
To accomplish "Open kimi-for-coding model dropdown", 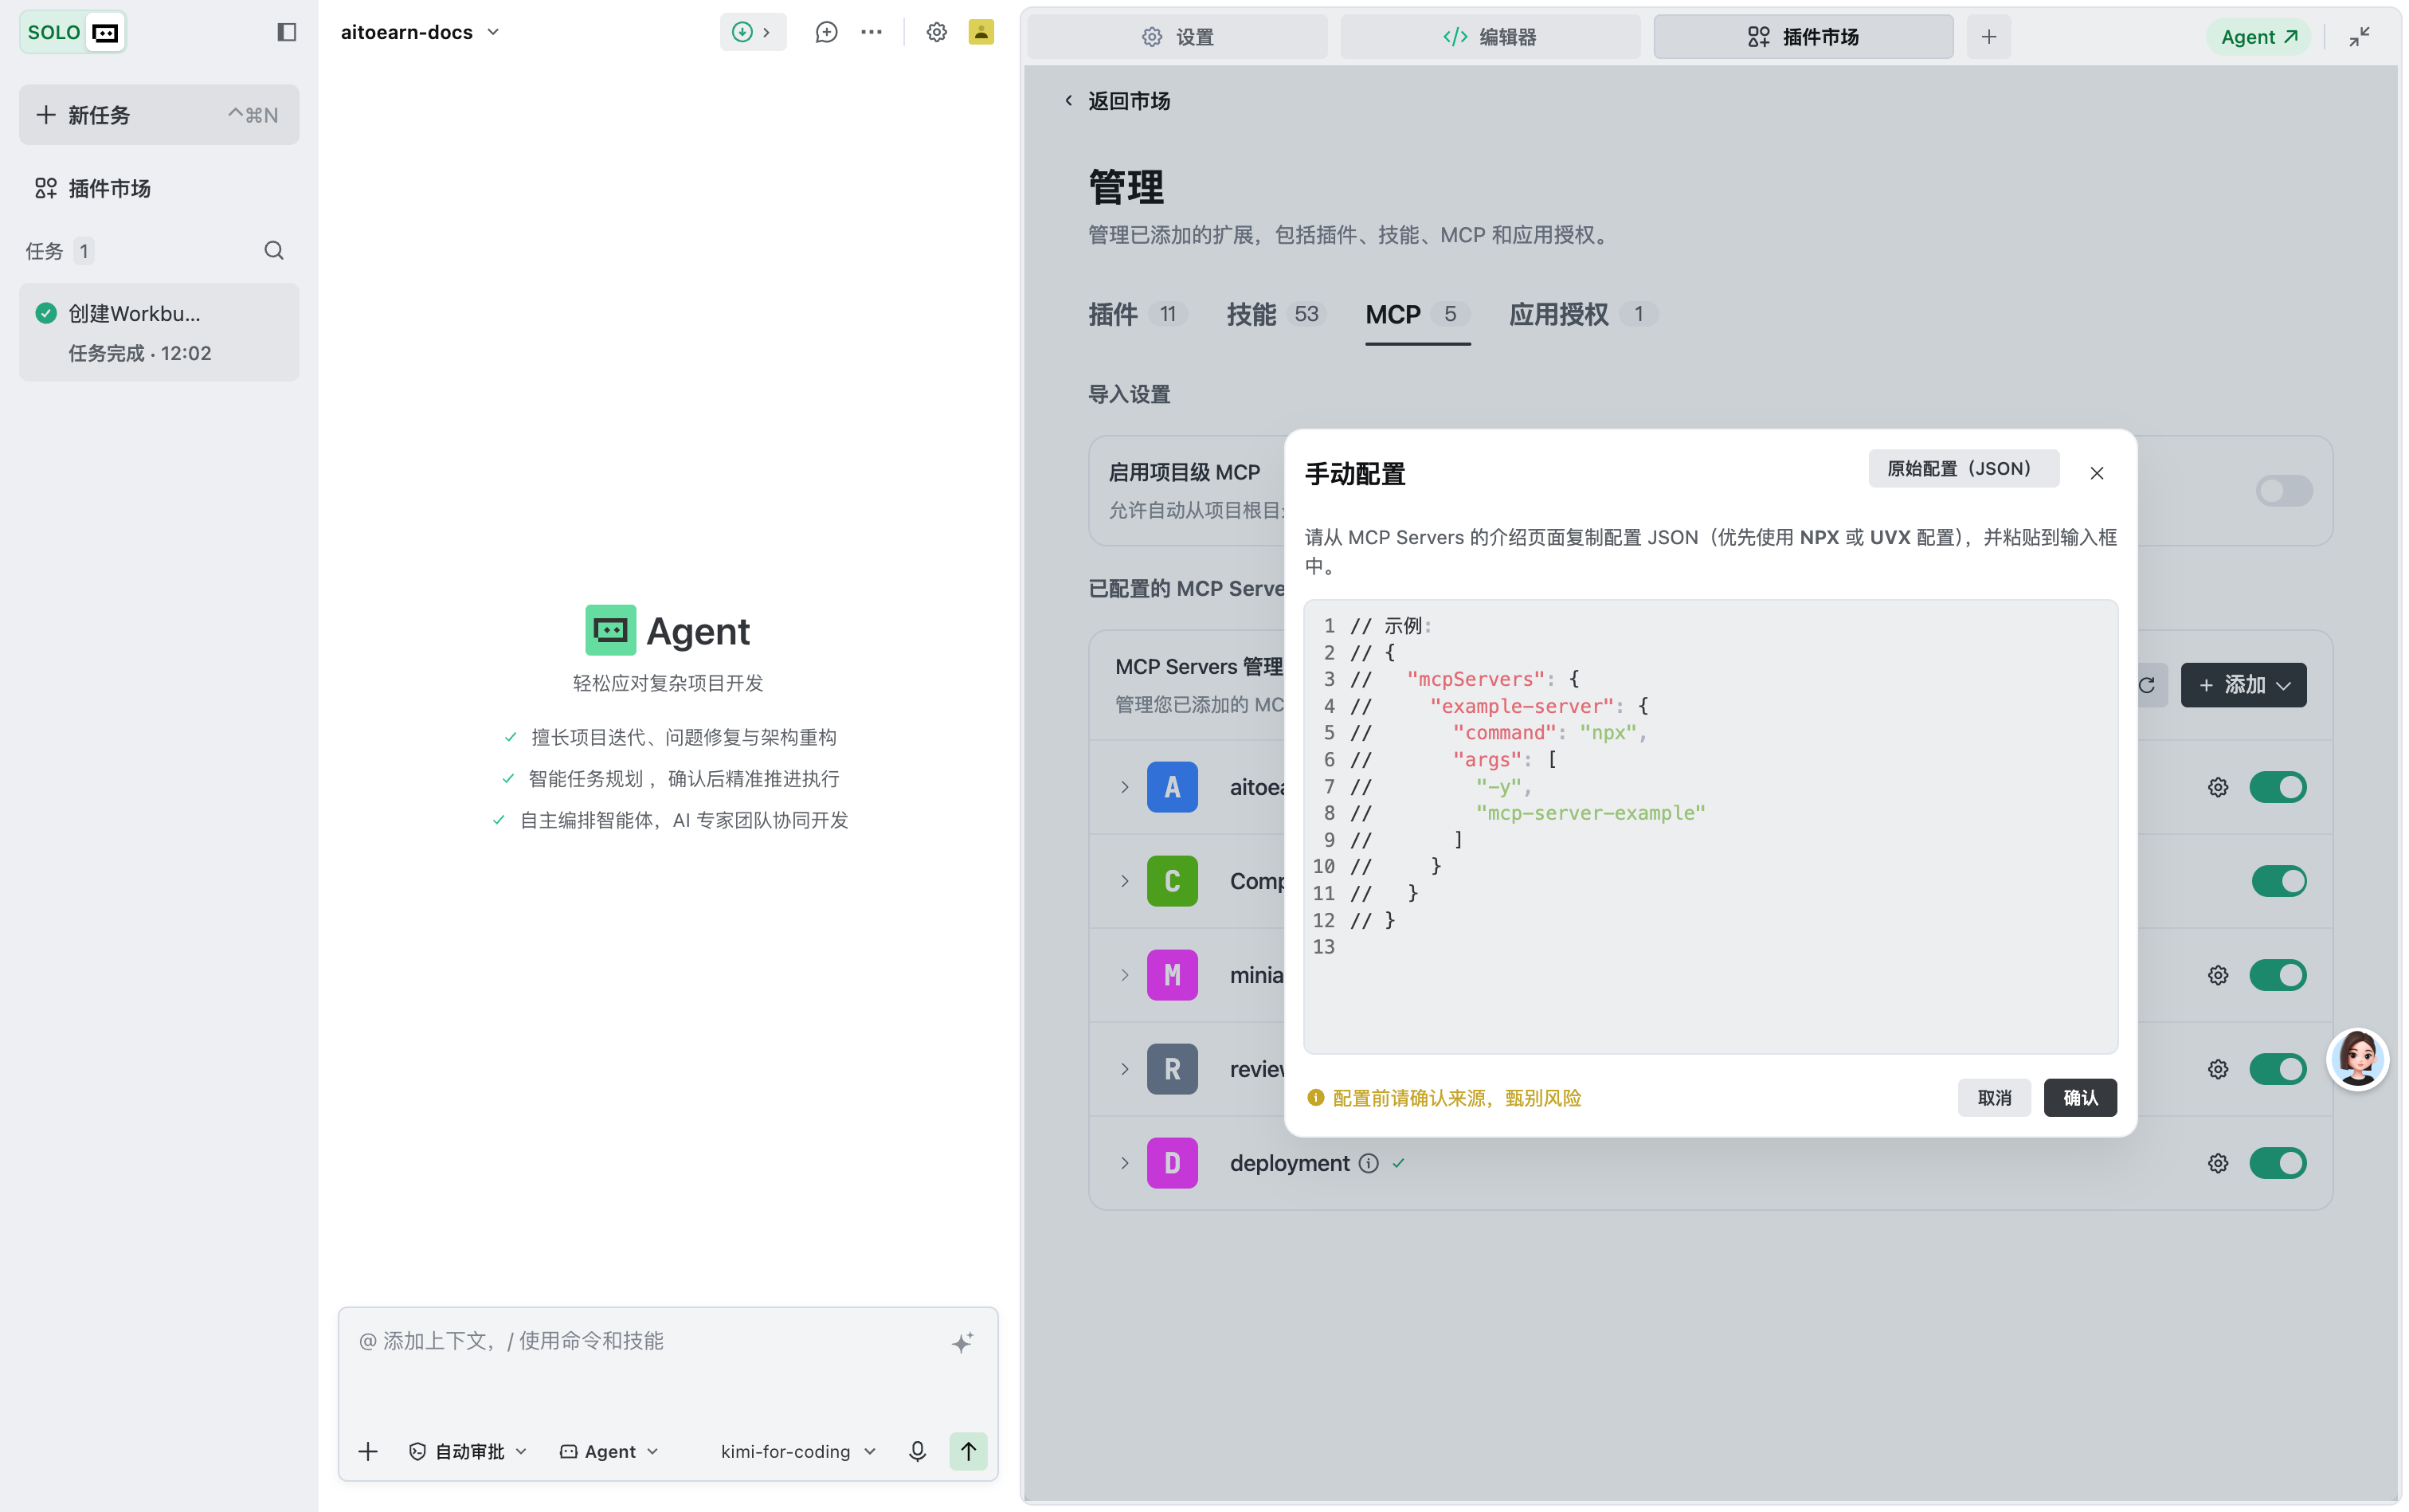I will pyautogui.click(x=798, y=1451).
